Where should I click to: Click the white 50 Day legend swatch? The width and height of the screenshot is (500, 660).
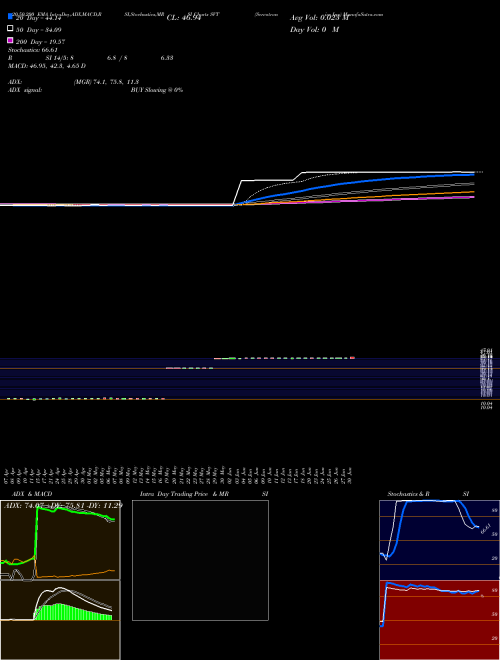coord(10,29)
